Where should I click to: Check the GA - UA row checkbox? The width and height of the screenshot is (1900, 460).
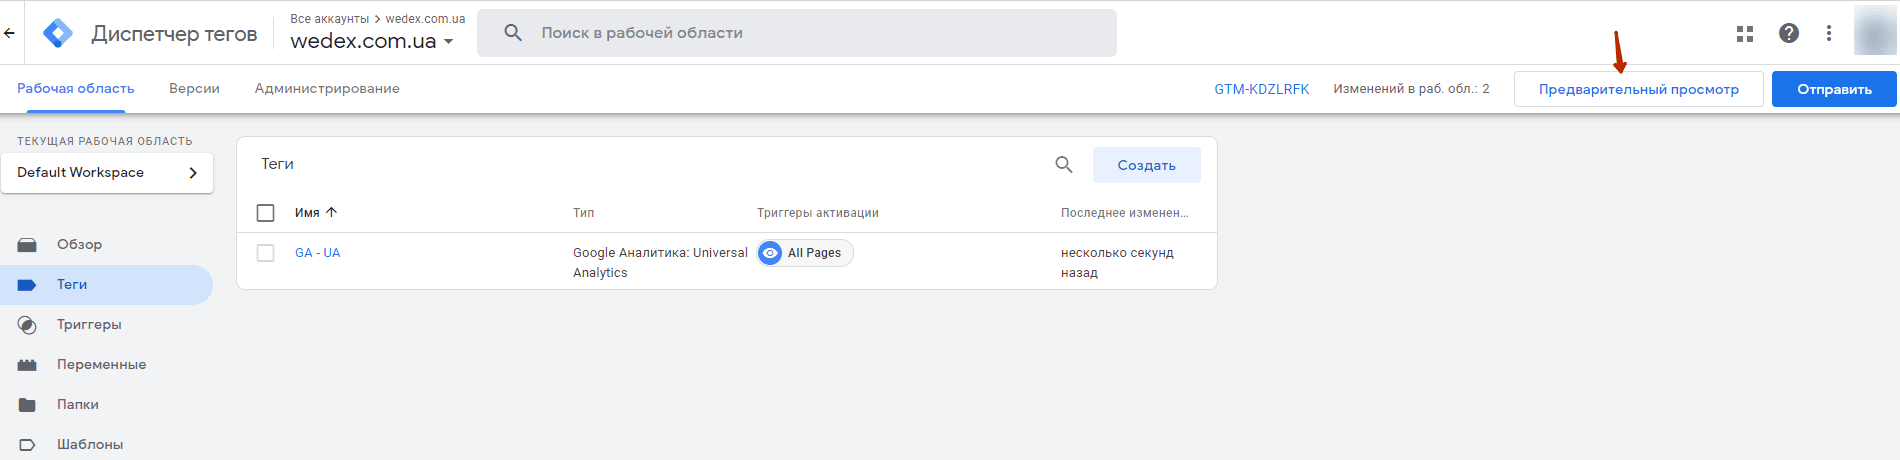(x=265, y=253)
